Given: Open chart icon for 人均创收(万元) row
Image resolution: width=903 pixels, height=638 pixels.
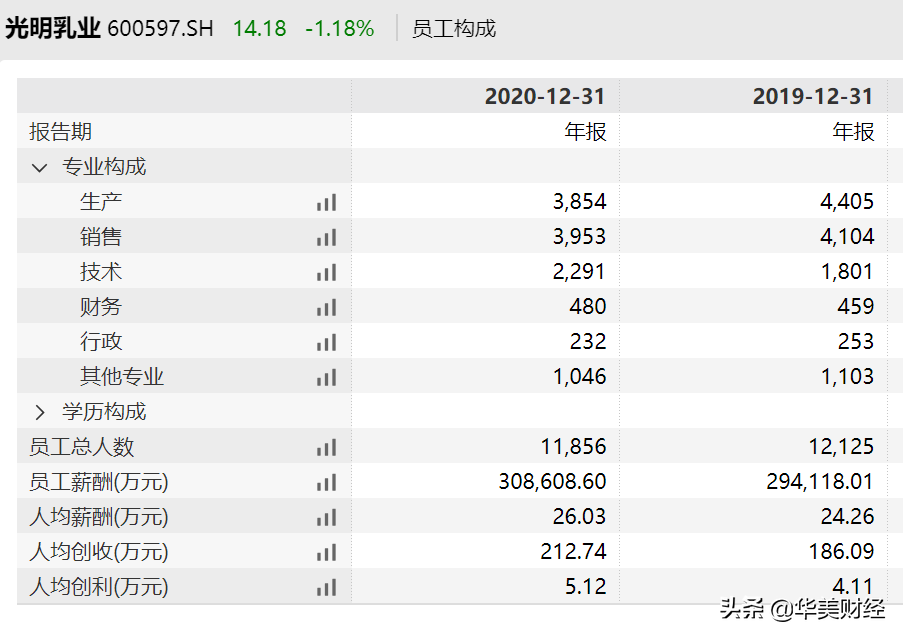Looking at the screenshot, I should [327, 553].
